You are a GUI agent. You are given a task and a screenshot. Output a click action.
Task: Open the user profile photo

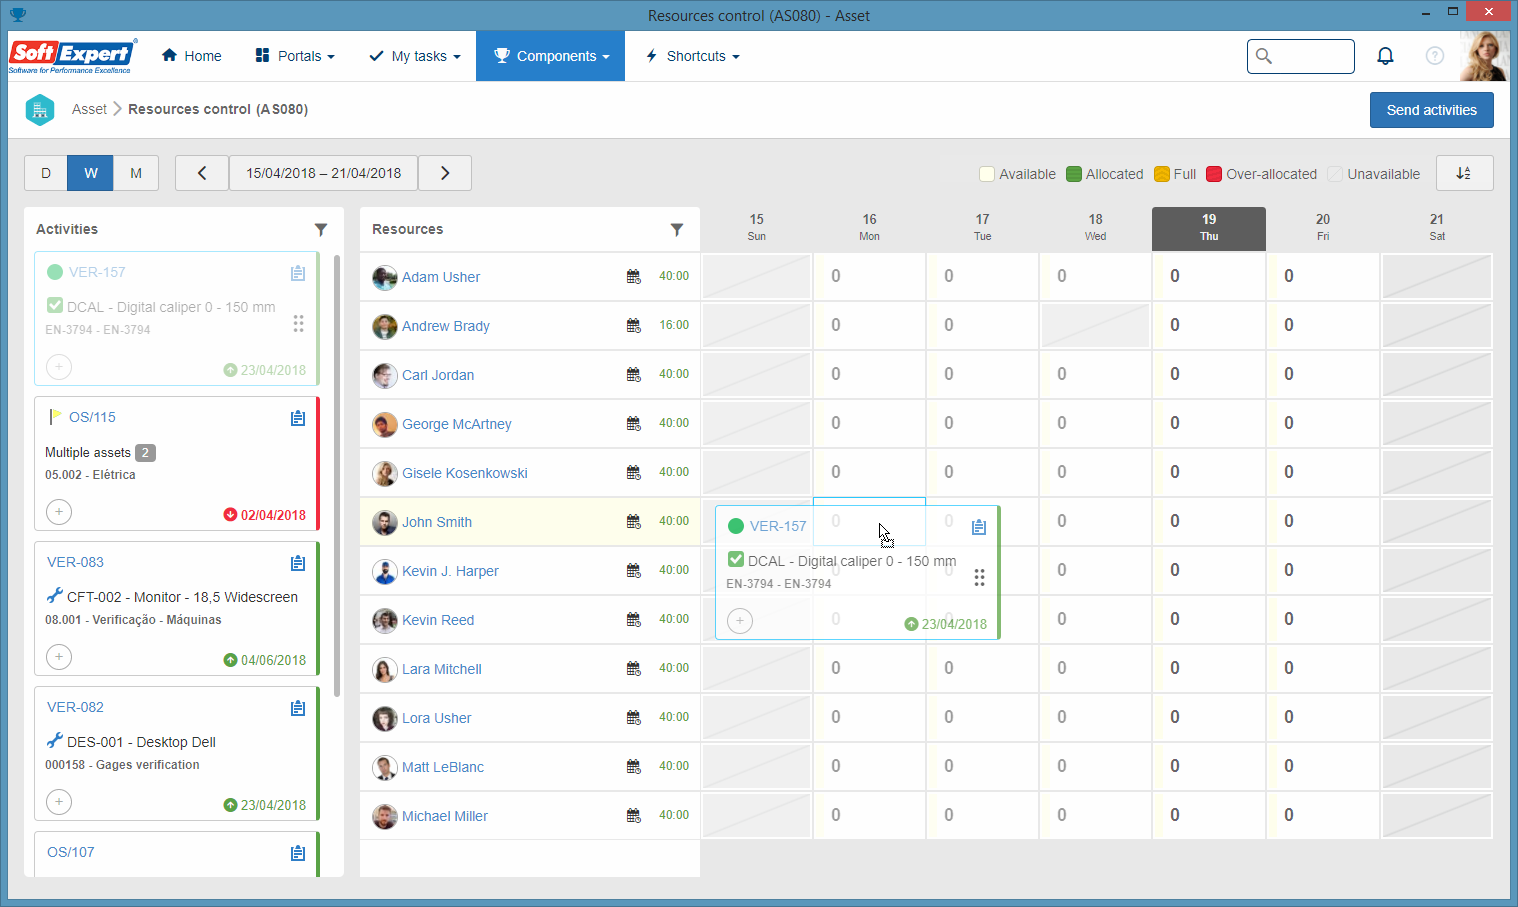pos(1484,56)
